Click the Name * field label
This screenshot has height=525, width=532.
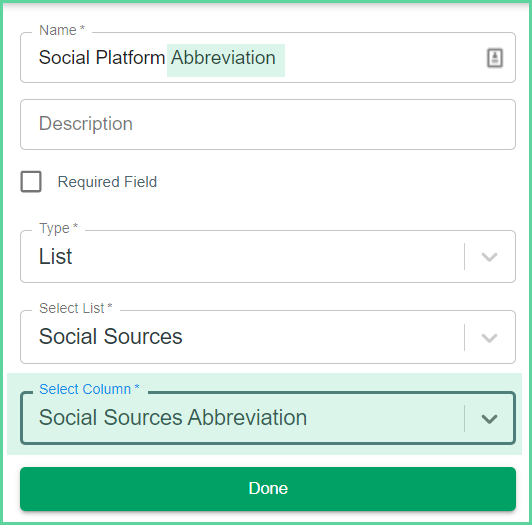tap(62, 30)
